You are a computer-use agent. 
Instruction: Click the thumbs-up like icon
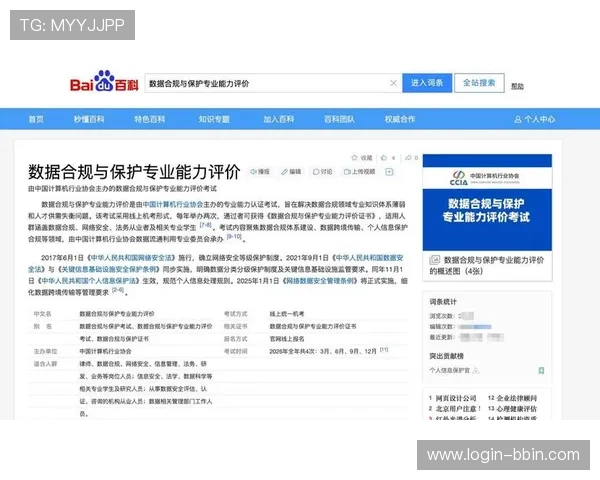(x=384, y=158)
